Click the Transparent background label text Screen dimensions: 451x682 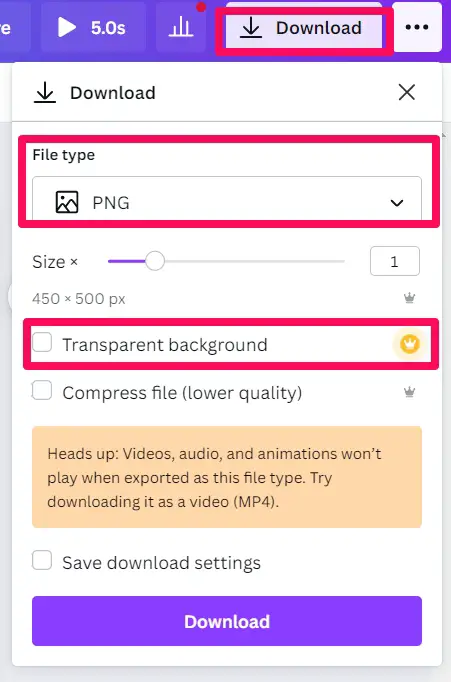(x=165, y=345)
